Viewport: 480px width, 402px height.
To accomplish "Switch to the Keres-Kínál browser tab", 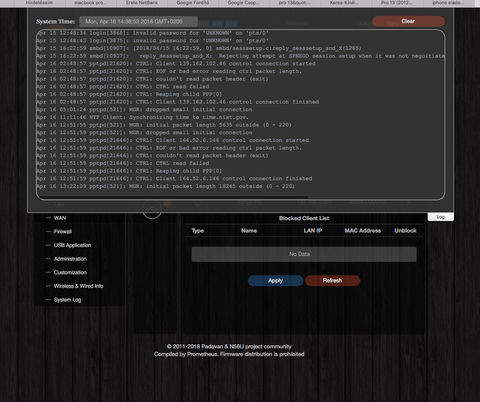I will (346, 3).
